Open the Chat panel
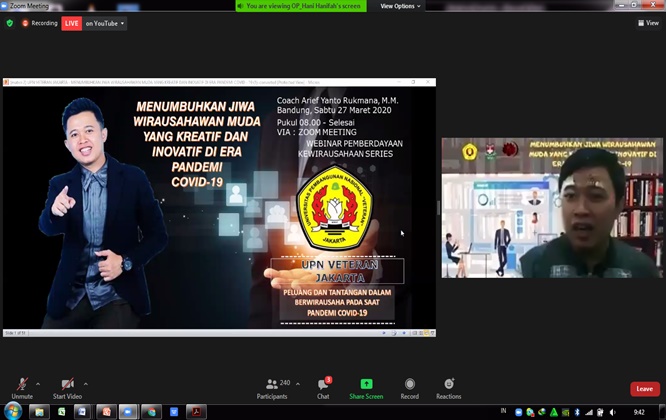Viewport: 666px width, 420px height. (x=323, y=387)
